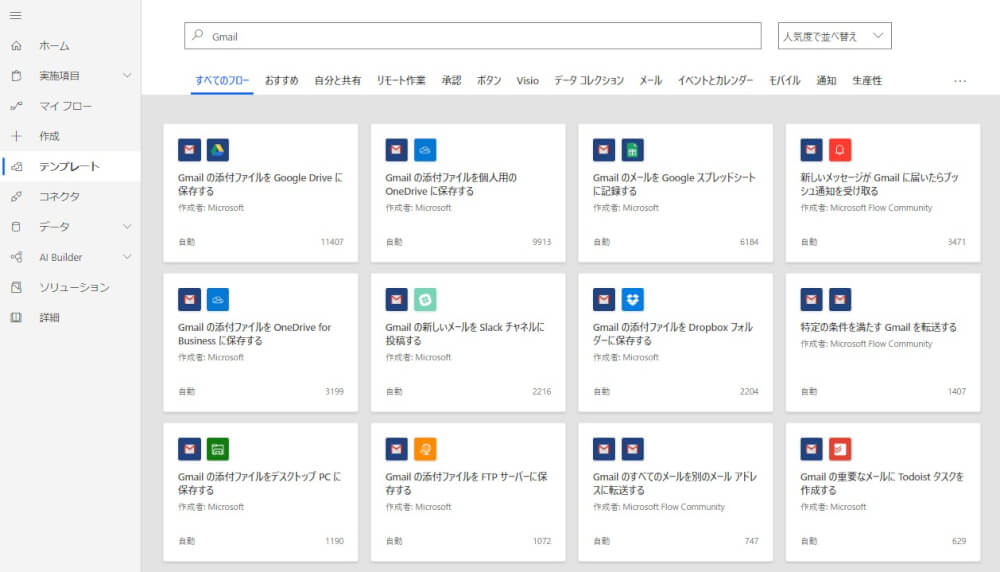Screen dimensions: 1000x572
Task: Open the 通知 tab
Action: (827, 80)
